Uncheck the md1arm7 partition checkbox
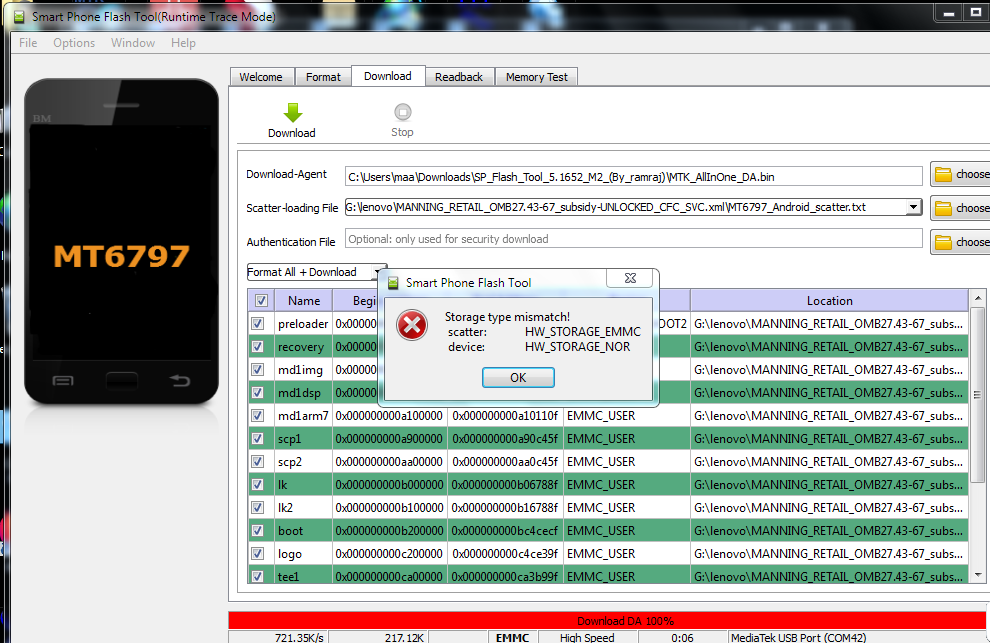Screen dimensions: 990x643 258,416
